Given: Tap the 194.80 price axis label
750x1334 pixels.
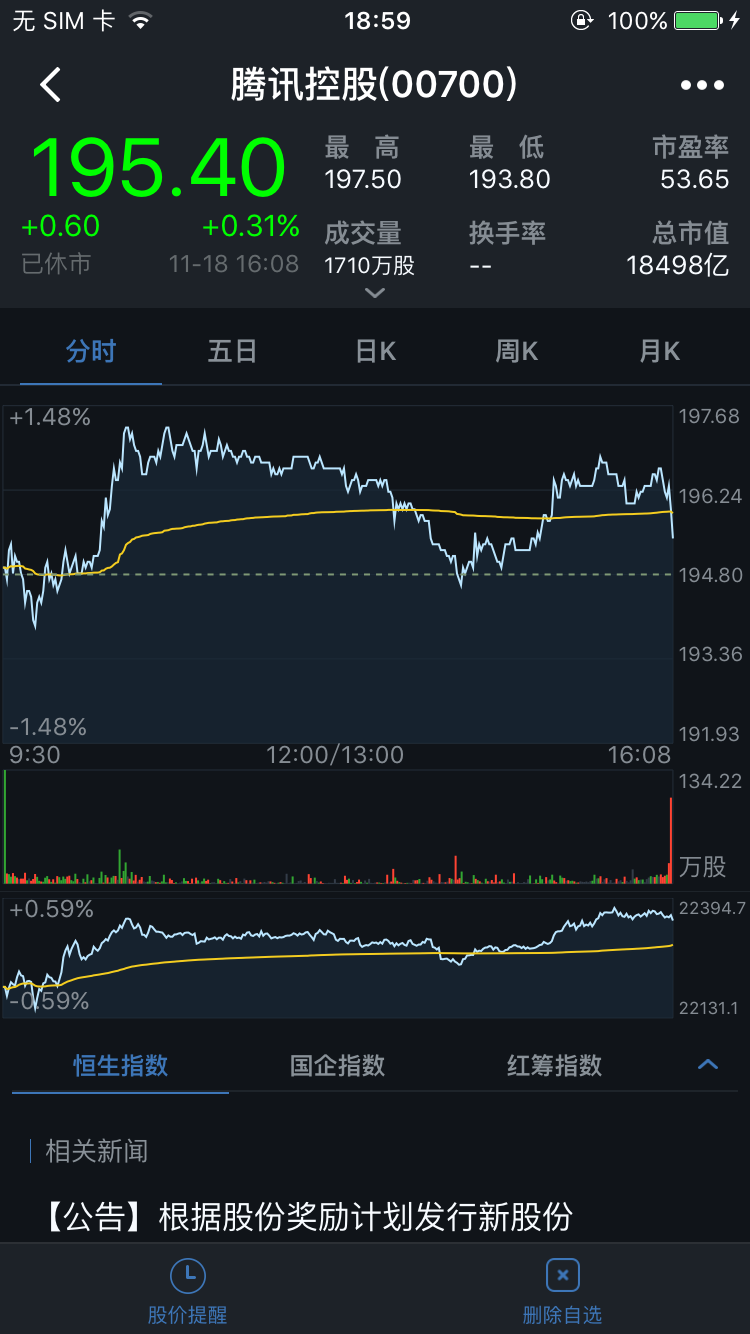Looking at the screenshot, I should pyautogui.click(x=709, y=575).
